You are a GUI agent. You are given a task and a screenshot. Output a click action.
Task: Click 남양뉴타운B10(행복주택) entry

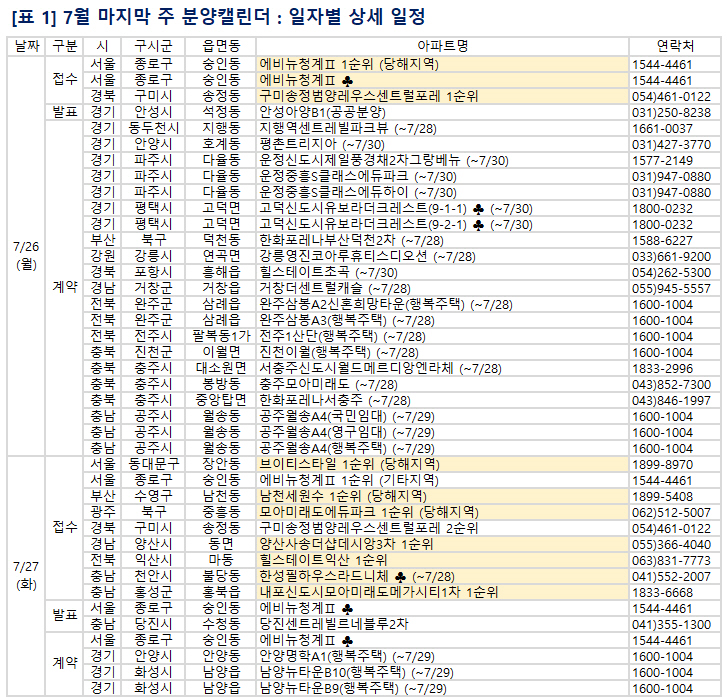click(x=356, y=672)
